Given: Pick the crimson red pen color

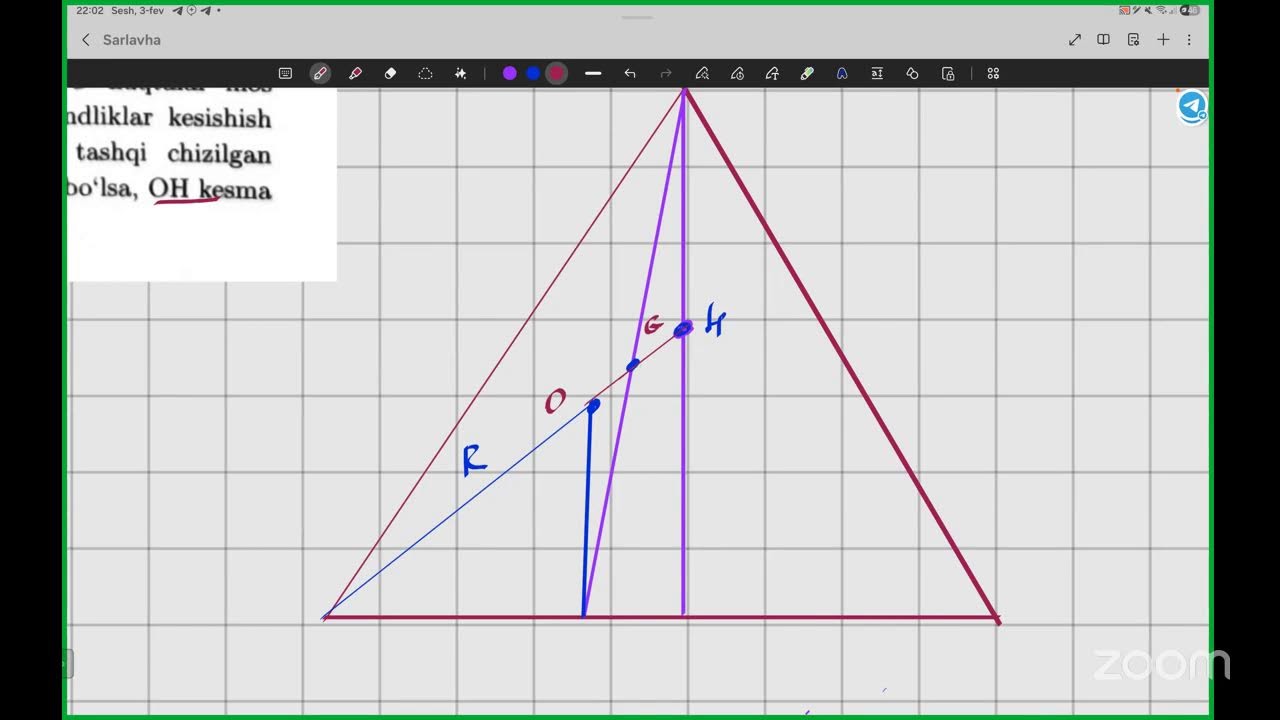Looking at the screenshot, I should 557,73.
